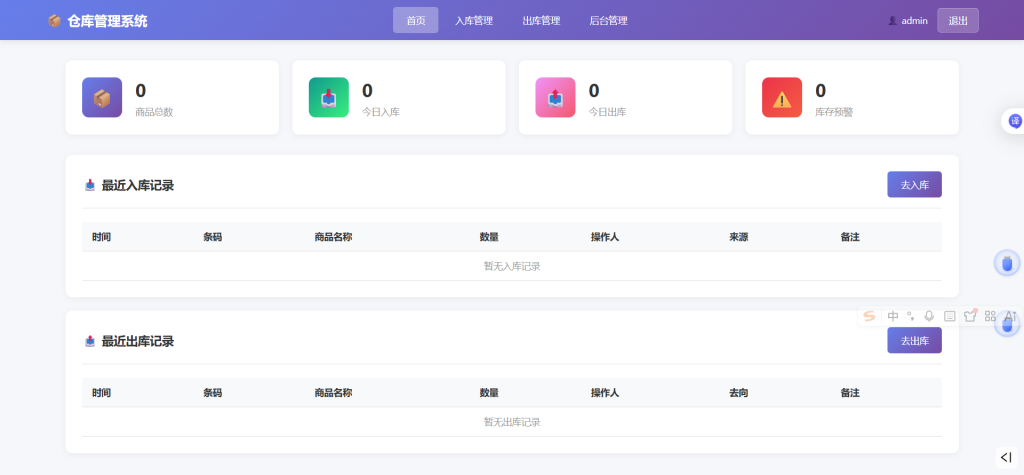Viewport: 1024px width, 475px height.
Task: Click 操作人 header in inbound table
Action: point(605,237)
